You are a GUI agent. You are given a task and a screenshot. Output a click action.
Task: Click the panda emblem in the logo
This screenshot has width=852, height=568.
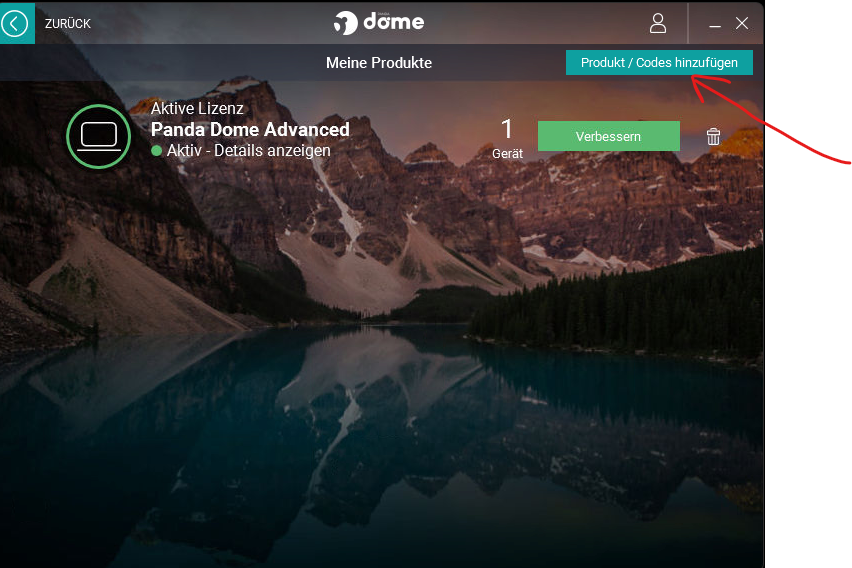click(346, 23)
